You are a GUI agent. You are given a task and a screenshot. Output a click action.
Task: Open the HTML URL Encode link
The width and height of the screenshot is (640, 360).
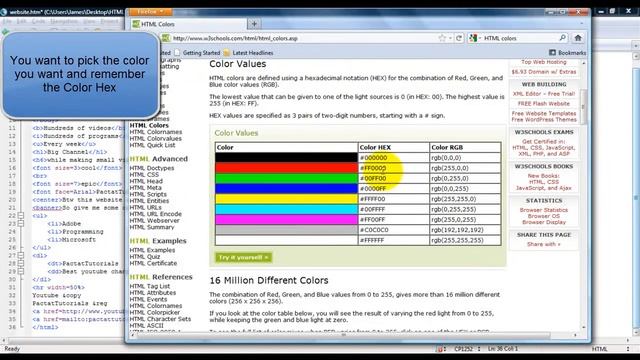tap(156, 214)
